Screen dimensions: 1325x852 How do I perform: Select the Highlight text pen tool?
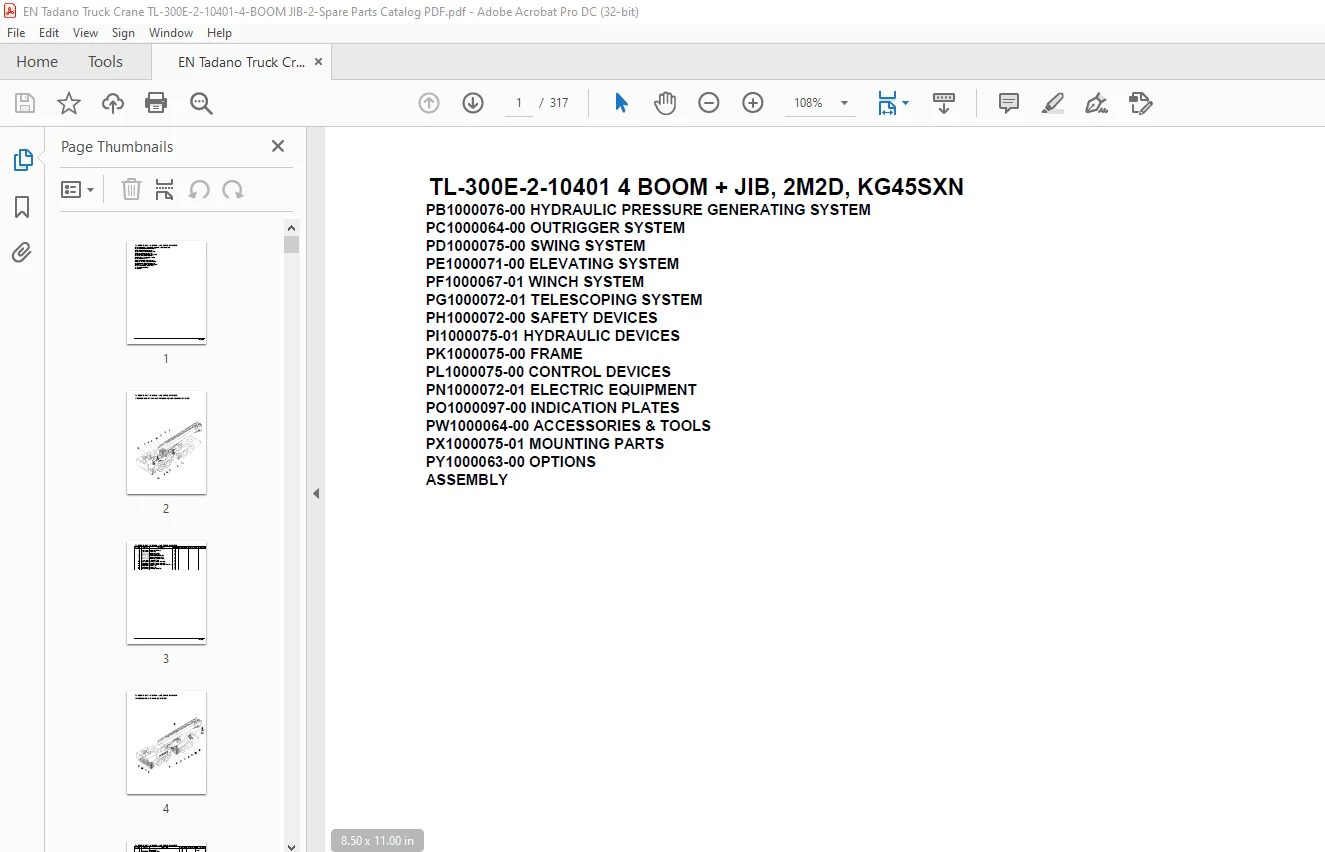(x=1053, y=103)
